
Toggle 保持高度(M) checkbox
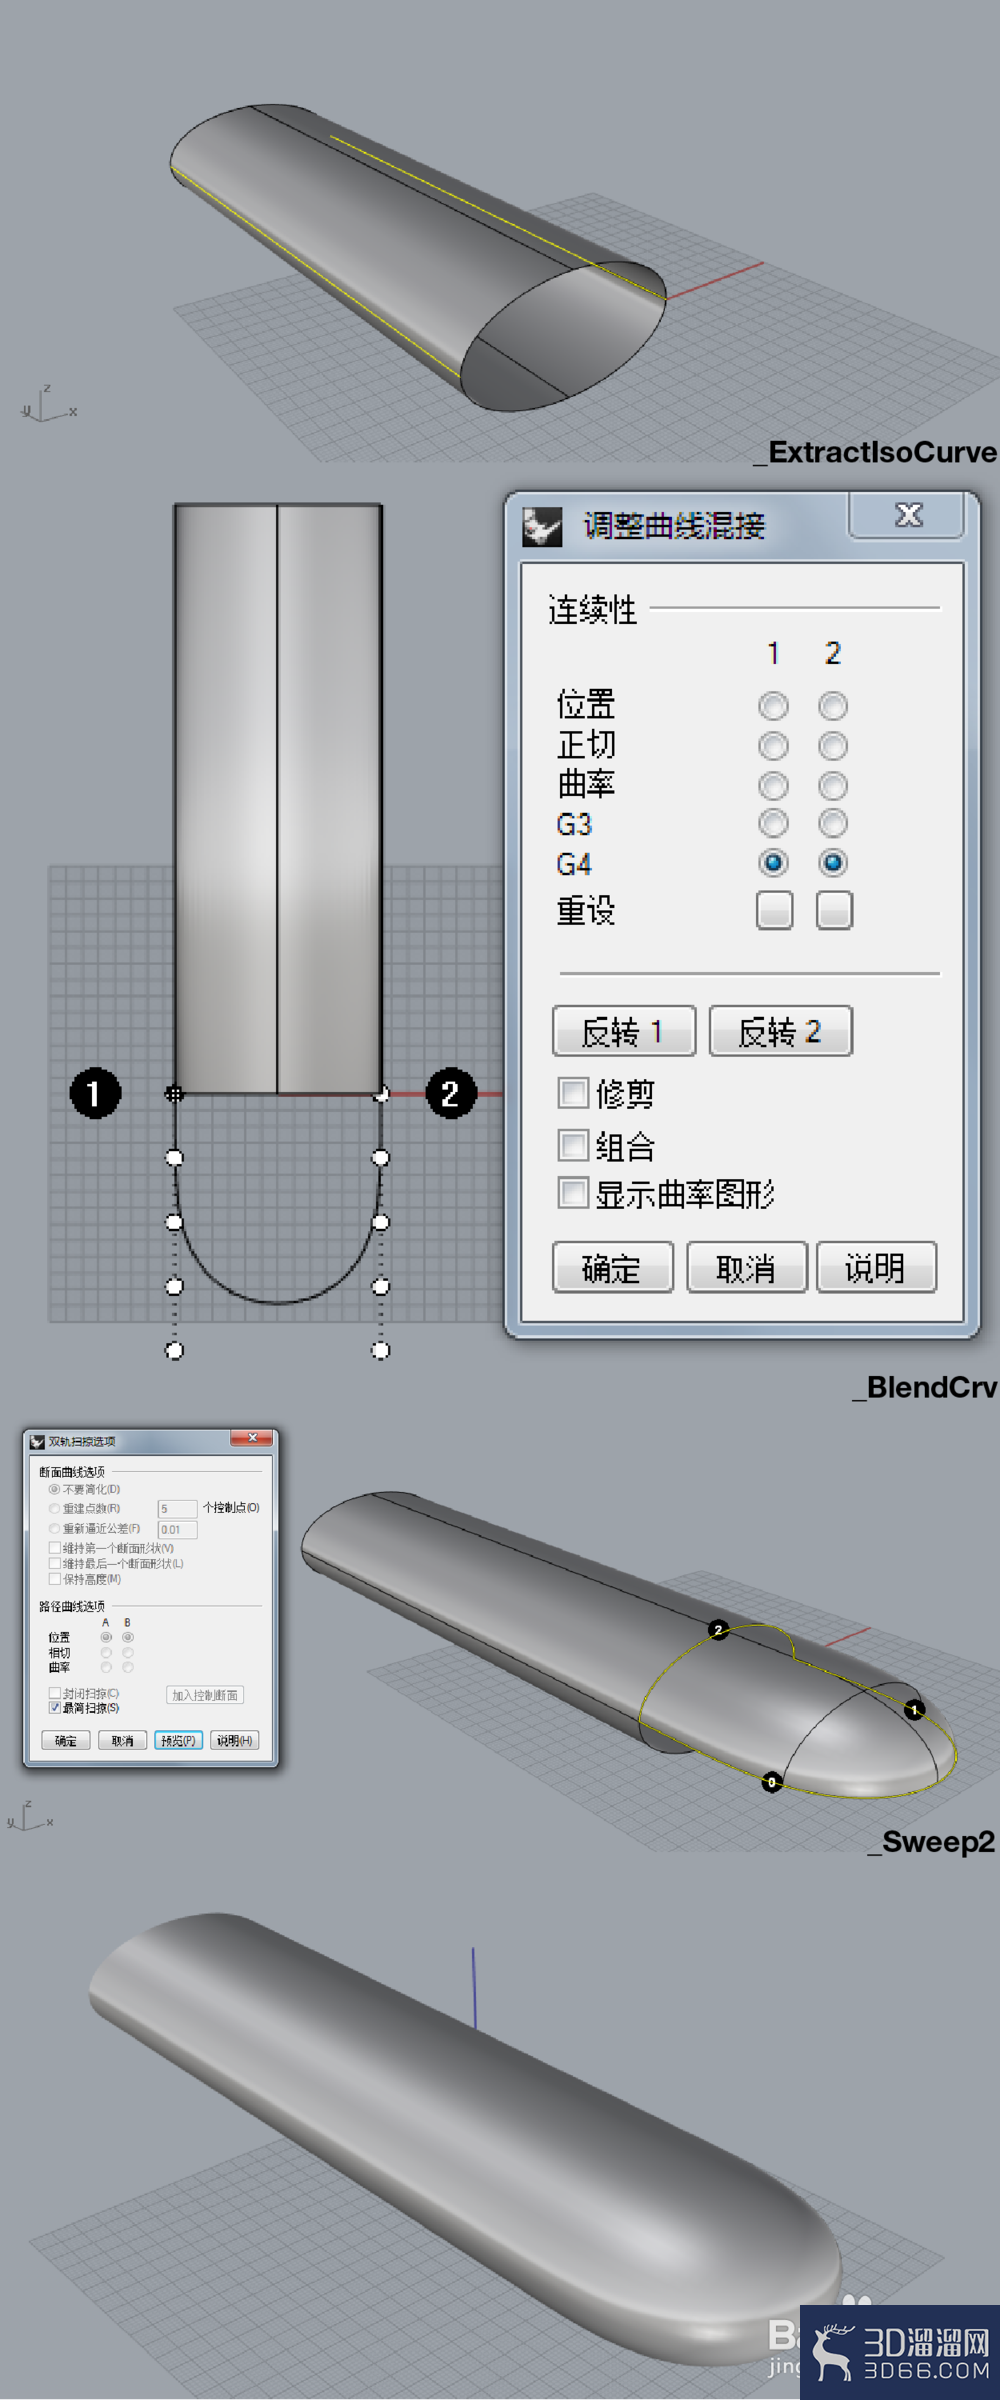(55, 1579)
